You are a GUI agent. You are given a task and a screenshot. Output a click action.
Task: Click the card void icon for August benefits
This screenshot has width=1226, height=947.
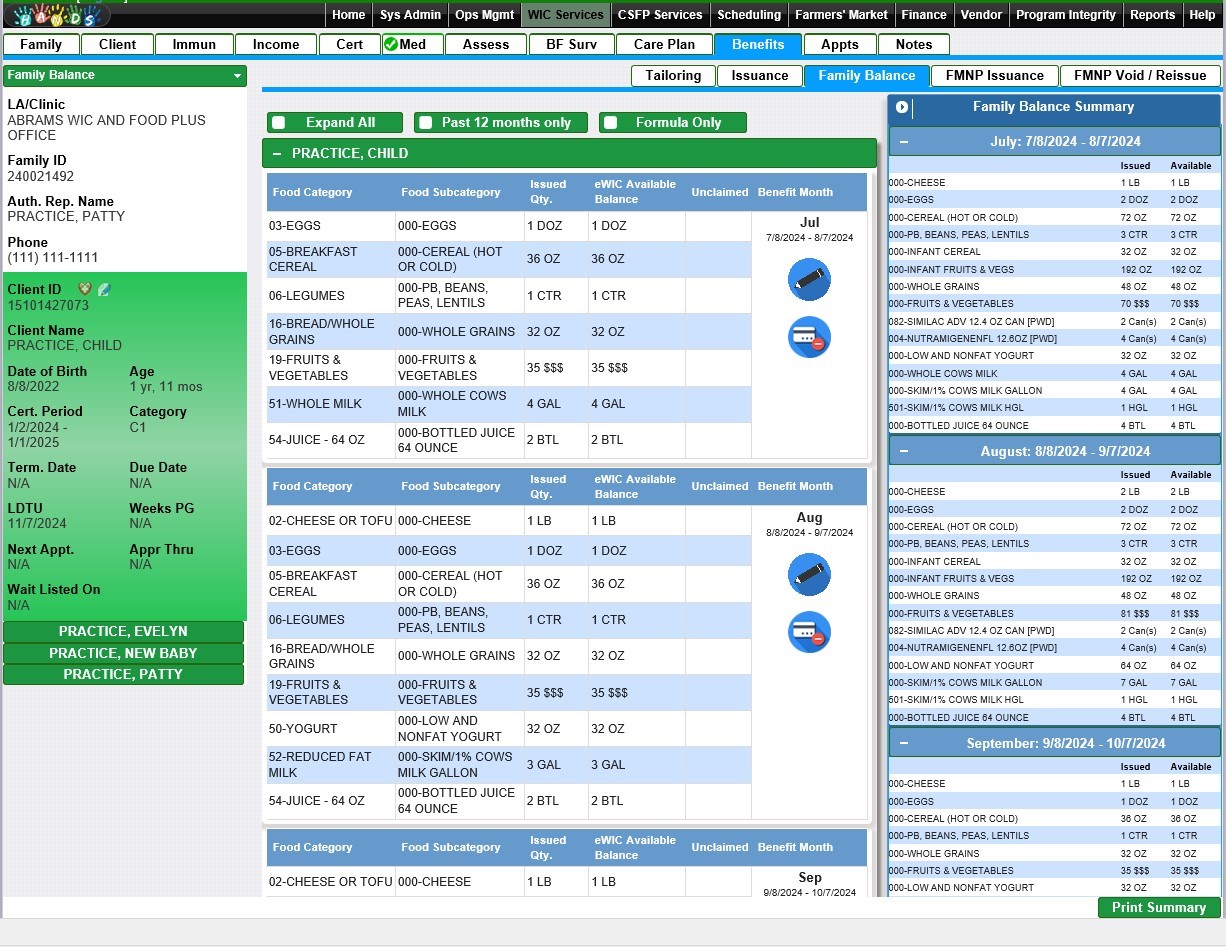[x=809, y=632]
